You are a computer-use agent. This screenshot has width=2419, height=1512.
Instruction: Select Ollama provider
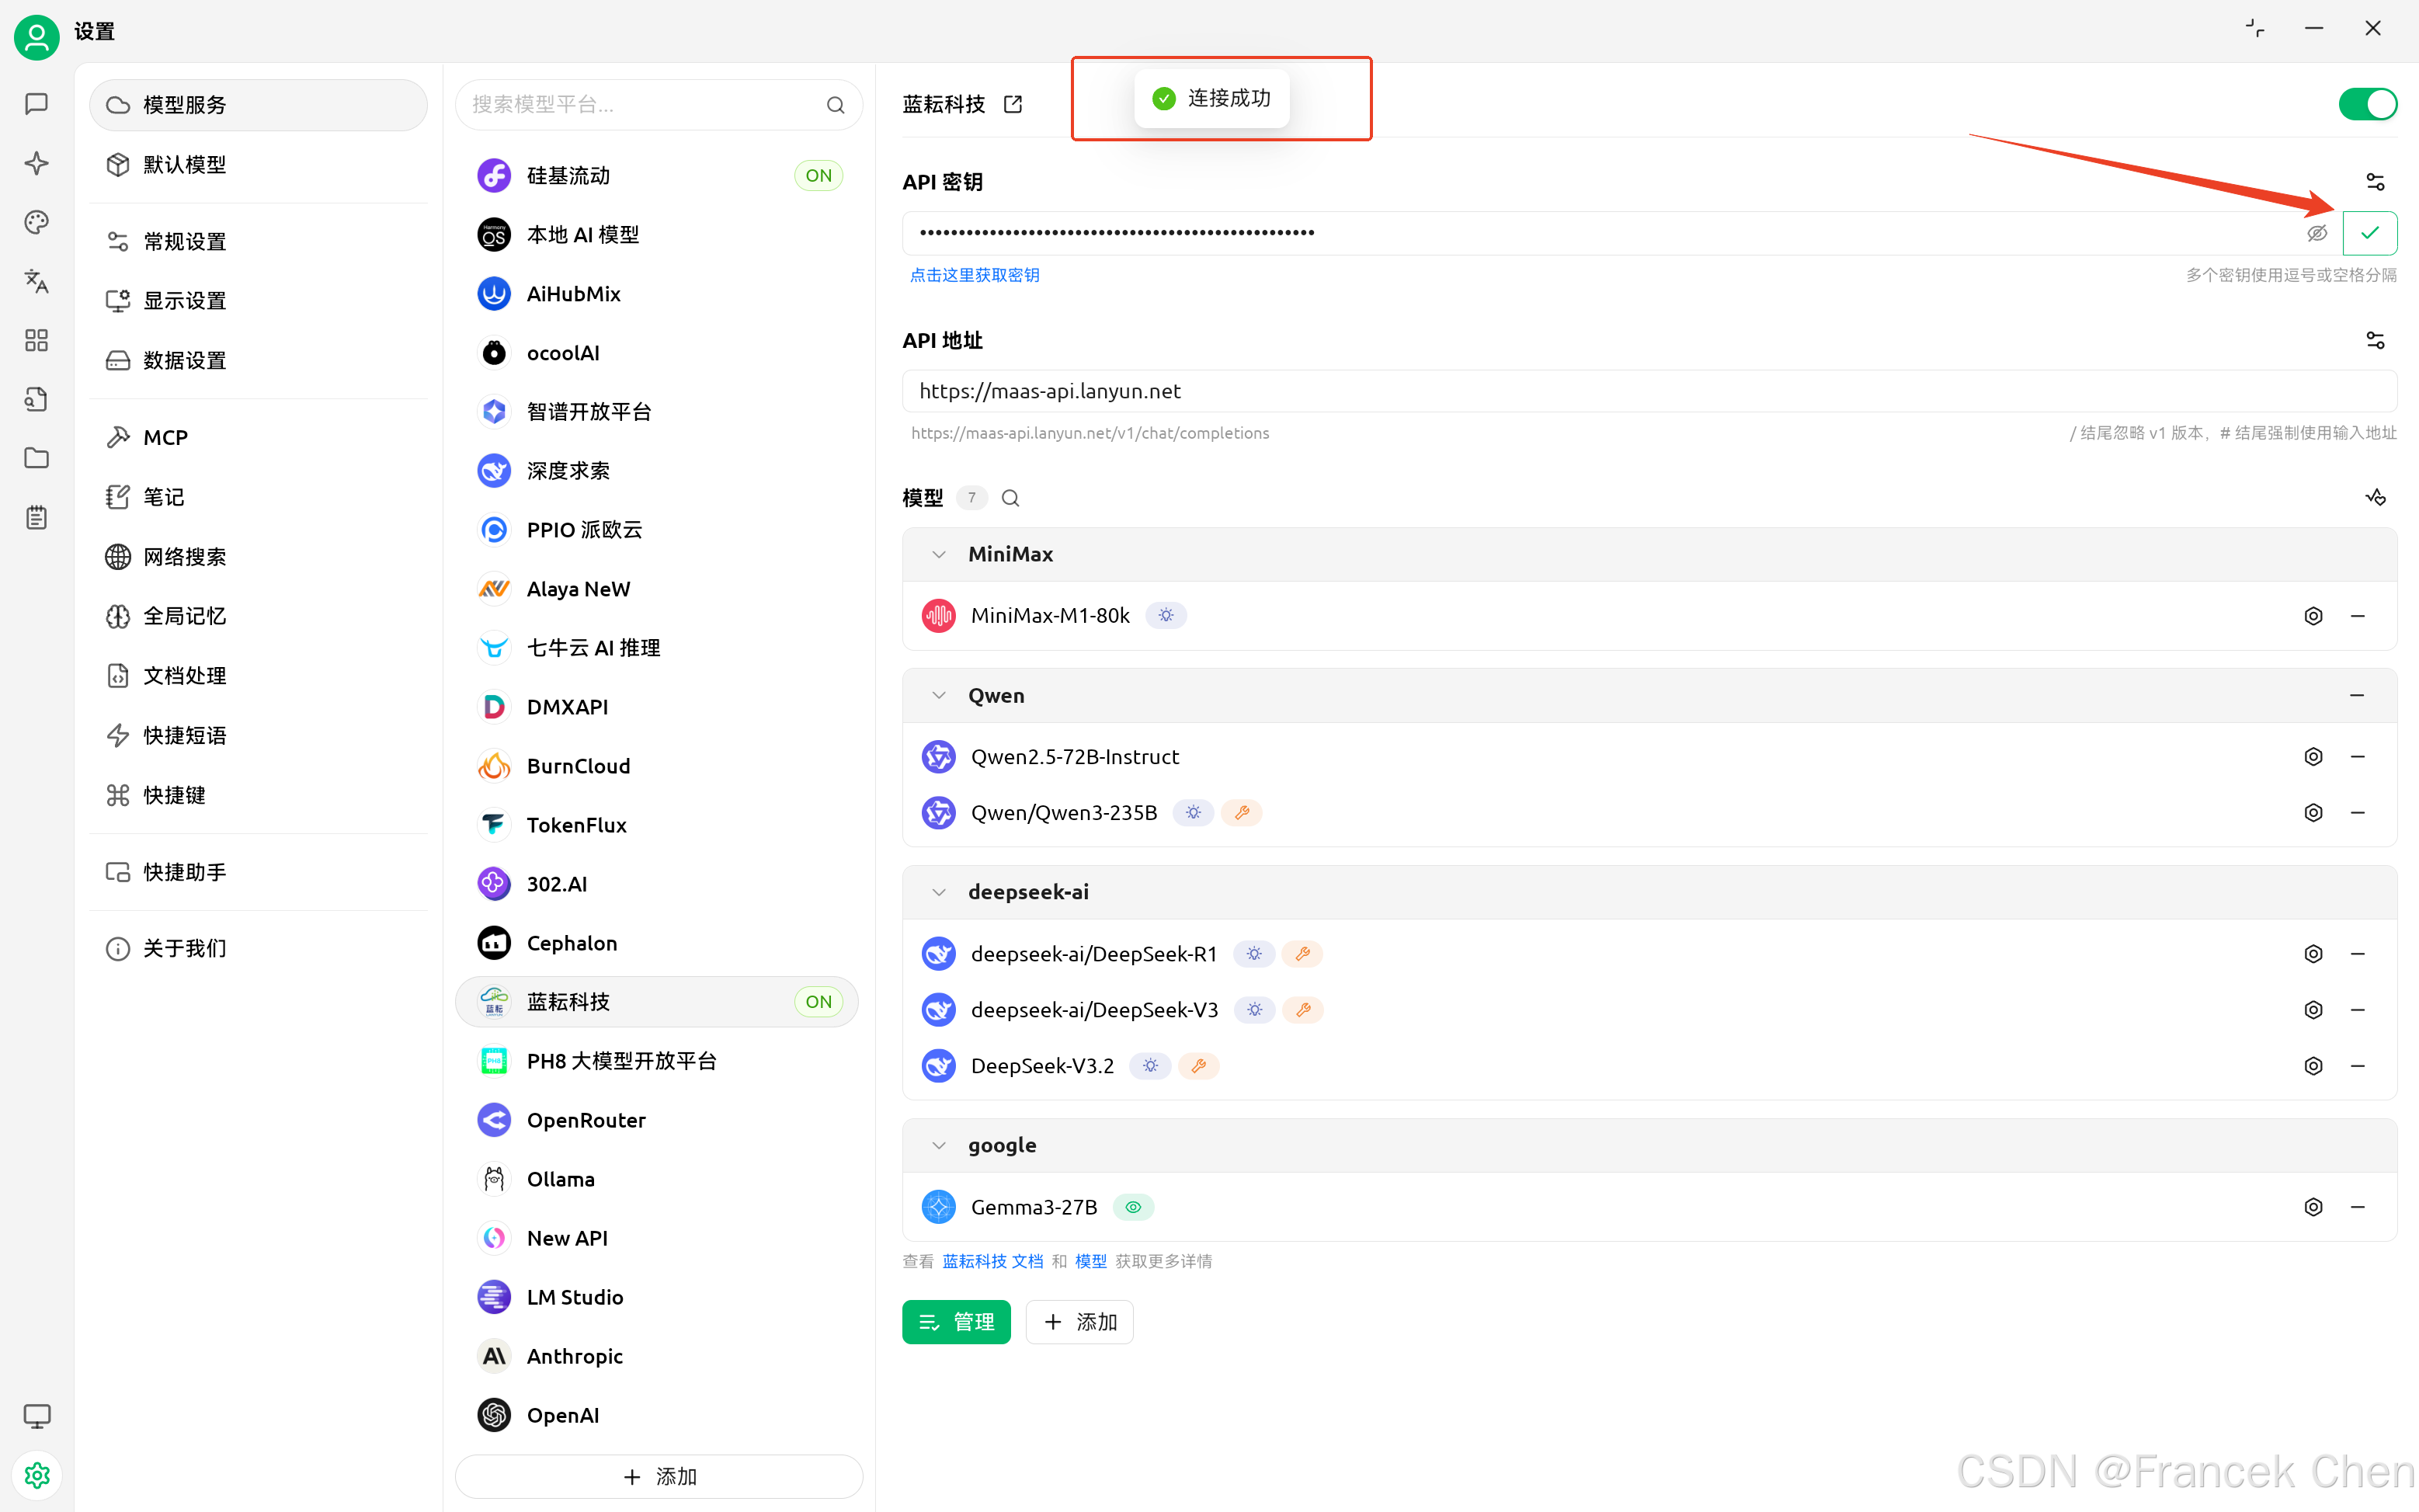(658, 1179)
